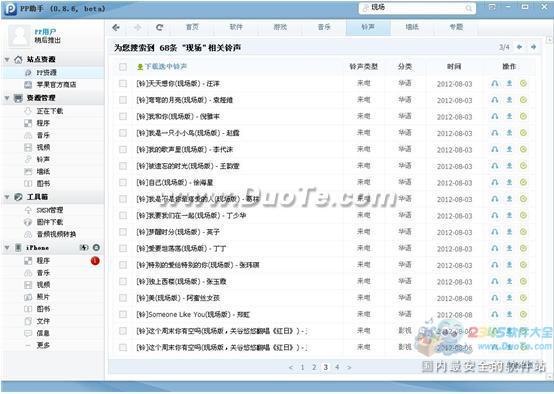Click the red badge beside iPhone 程序
This screenshot has height=394, width=554.
click(x=95, y=261)
